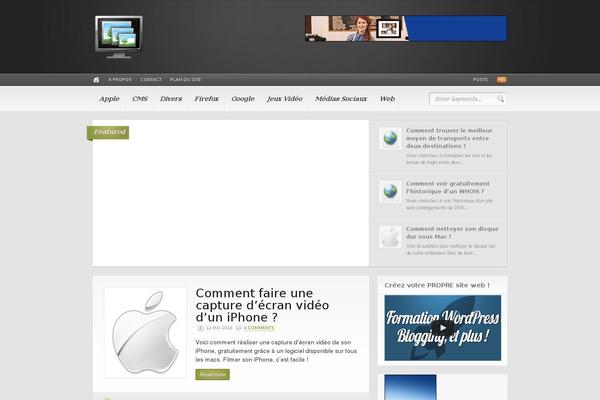
Task: Click the search magnifier icon
Action: pyautogui.click(x=500, y=99)
